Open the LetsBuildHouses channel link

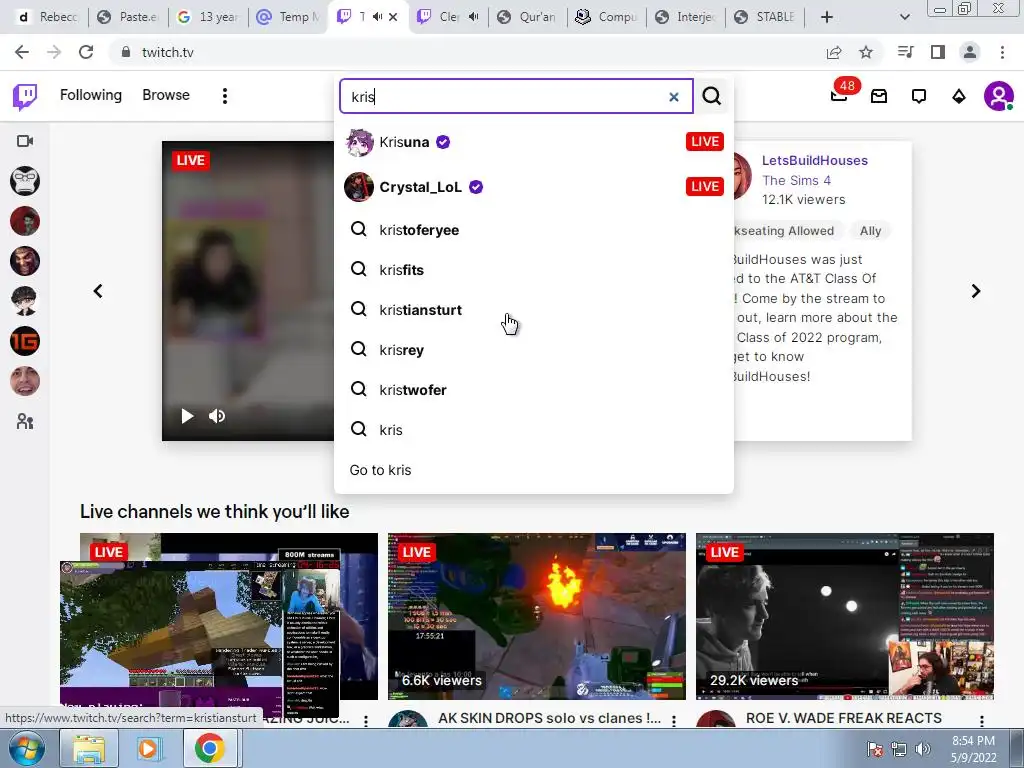coord(814,161)
